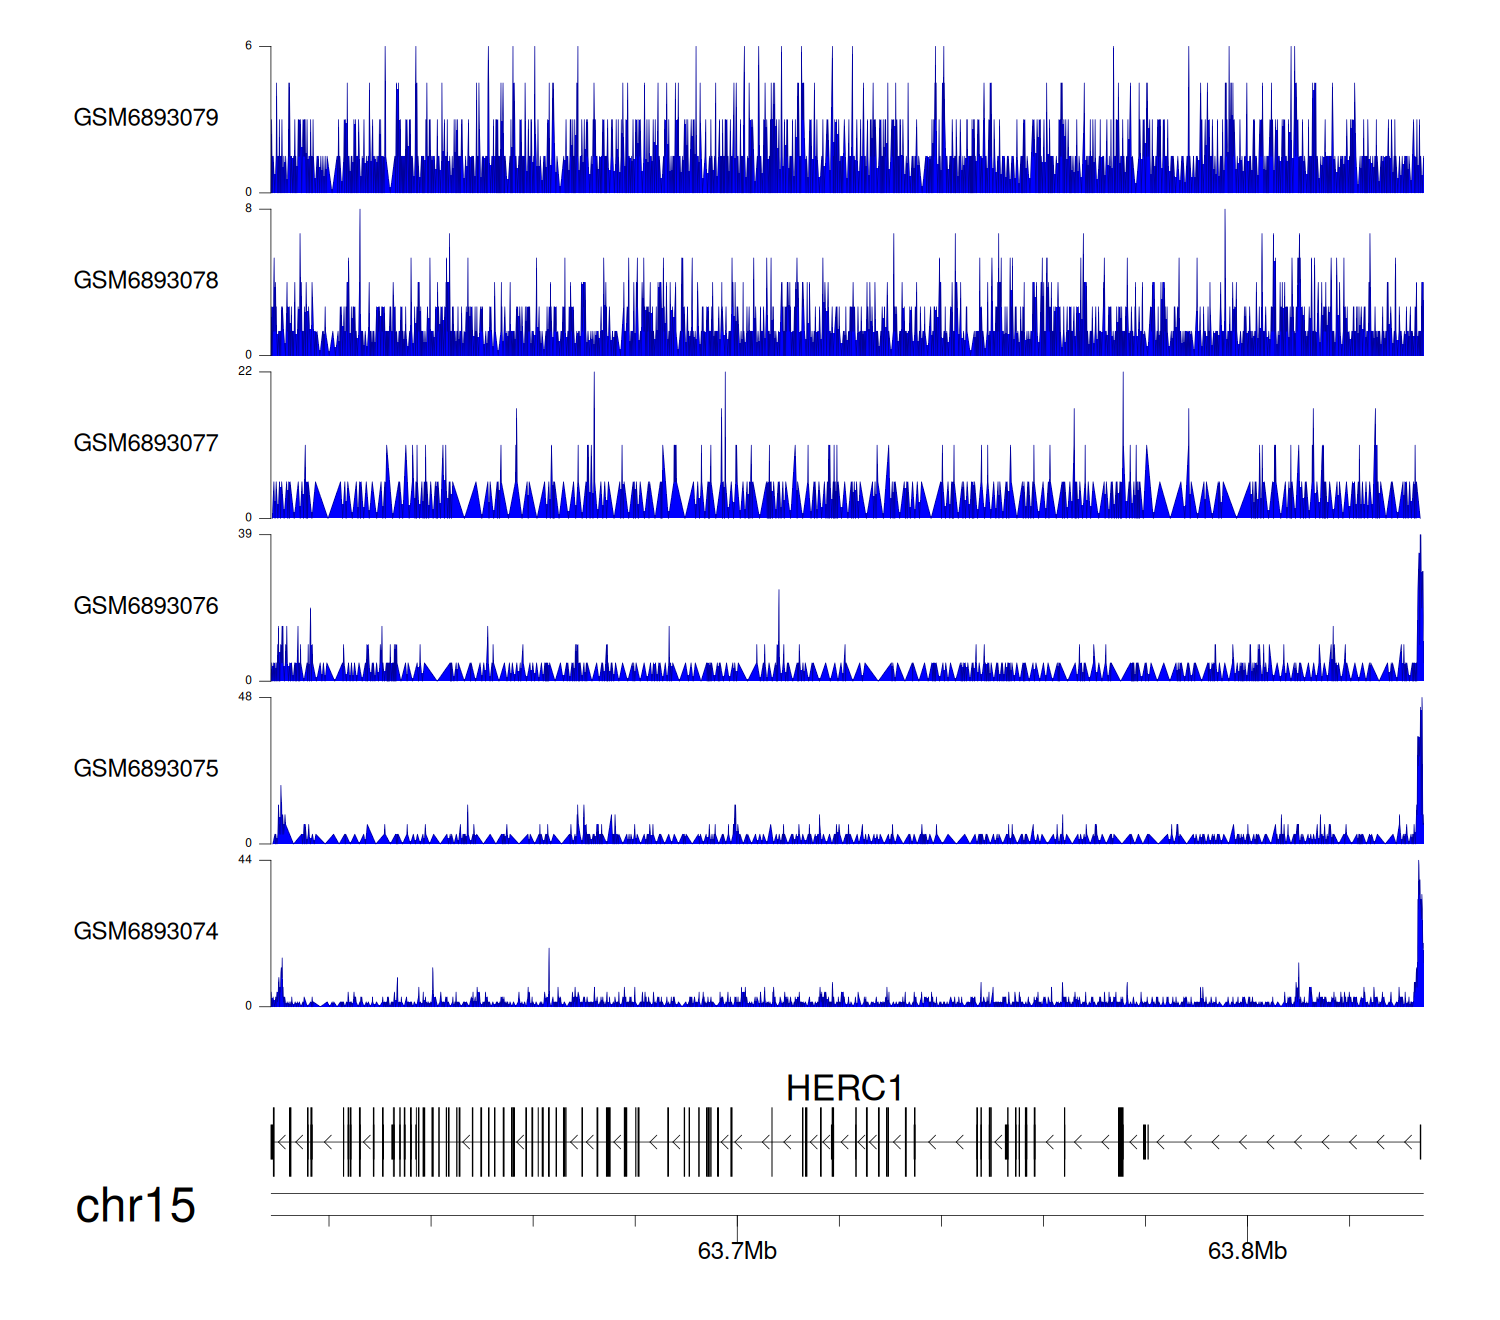Image resolution: width=1500 pixels, height=1320 pixels.
Task: Click the tick mark above 63.7Mb
Action: point(737,1223)
